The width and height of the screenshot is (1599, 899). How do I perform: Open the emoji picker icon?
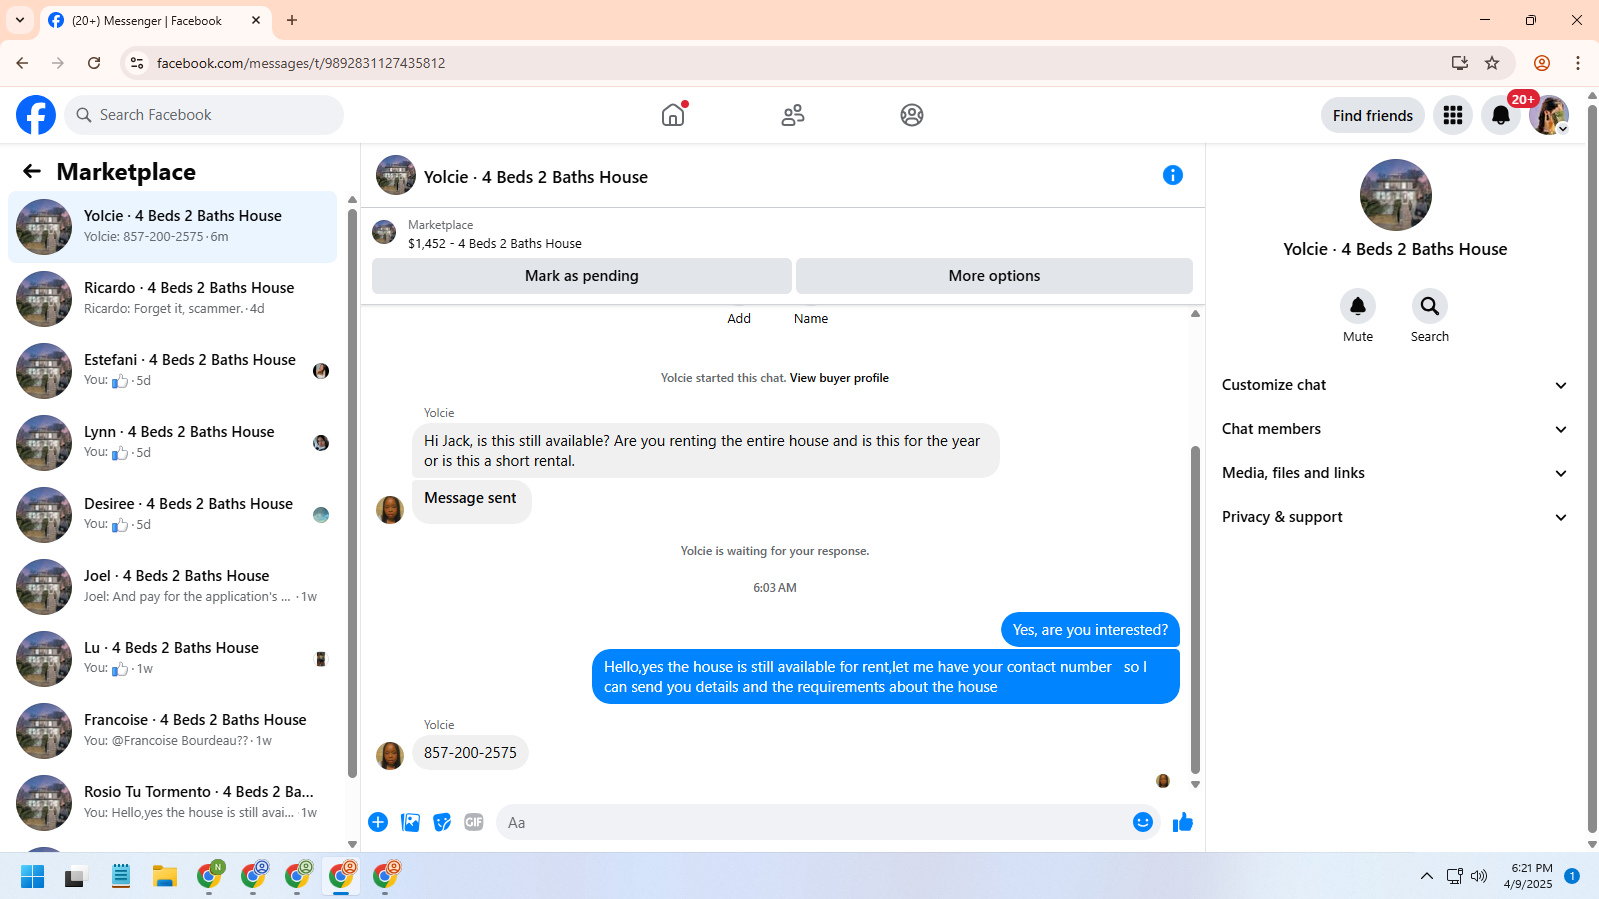point(1143,822)
